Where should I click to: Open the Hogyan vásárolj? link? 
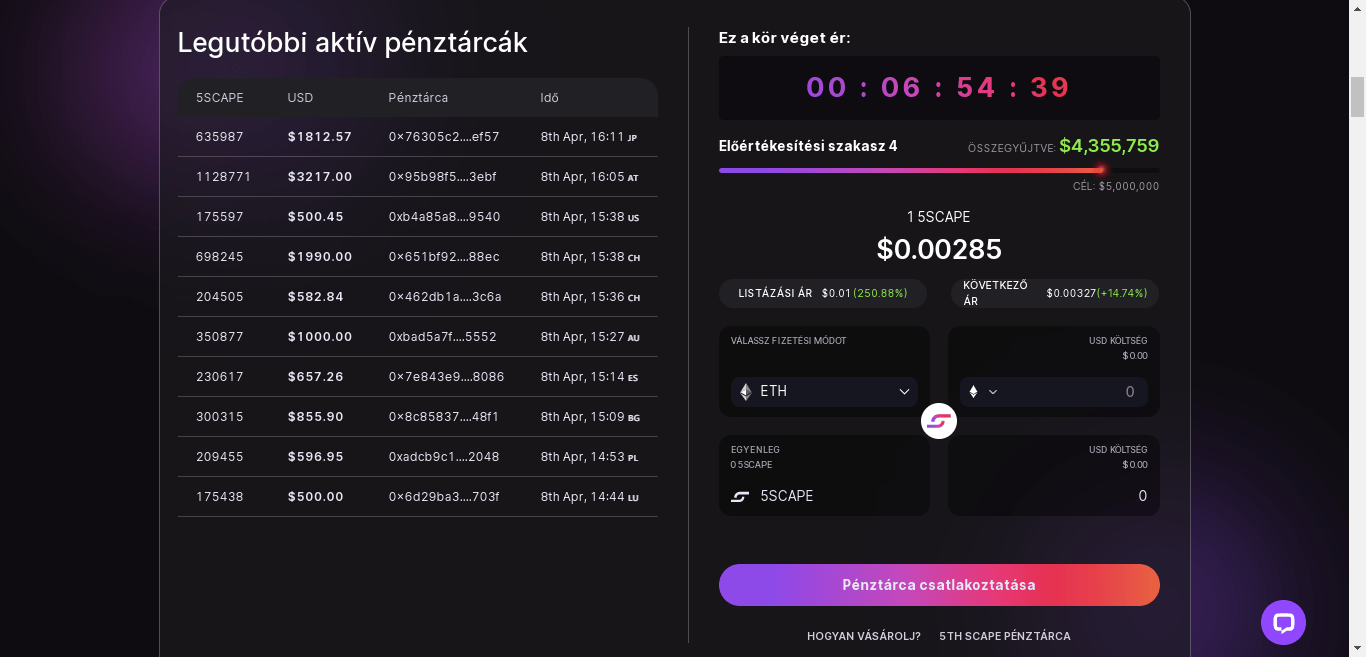pyautogui.click(x=864, y=636)
